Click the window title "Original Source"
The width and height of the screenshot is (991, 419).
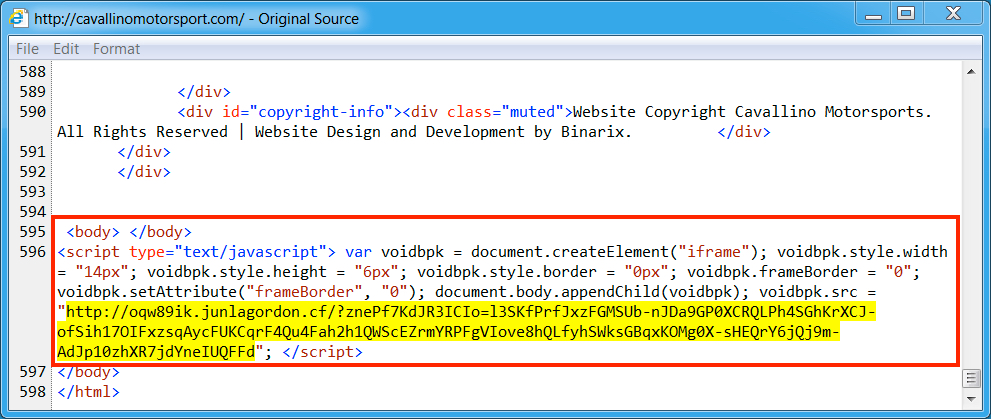click(x=308, y=19)
